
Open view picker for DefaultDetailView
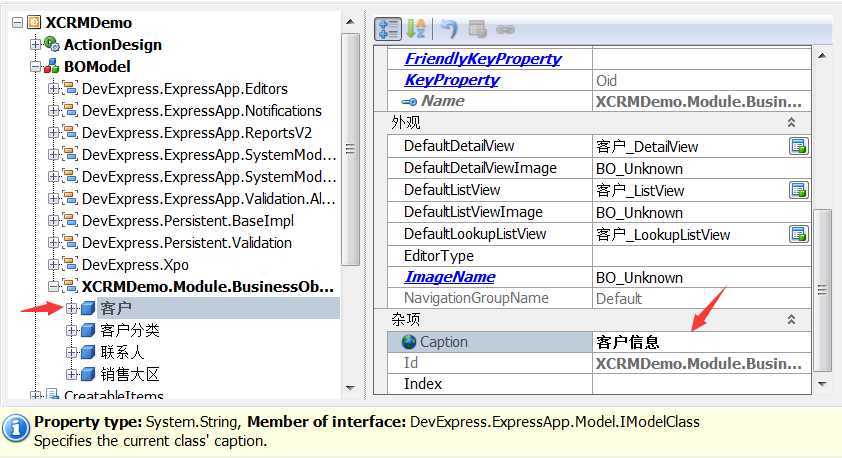[x=799, y=146]
